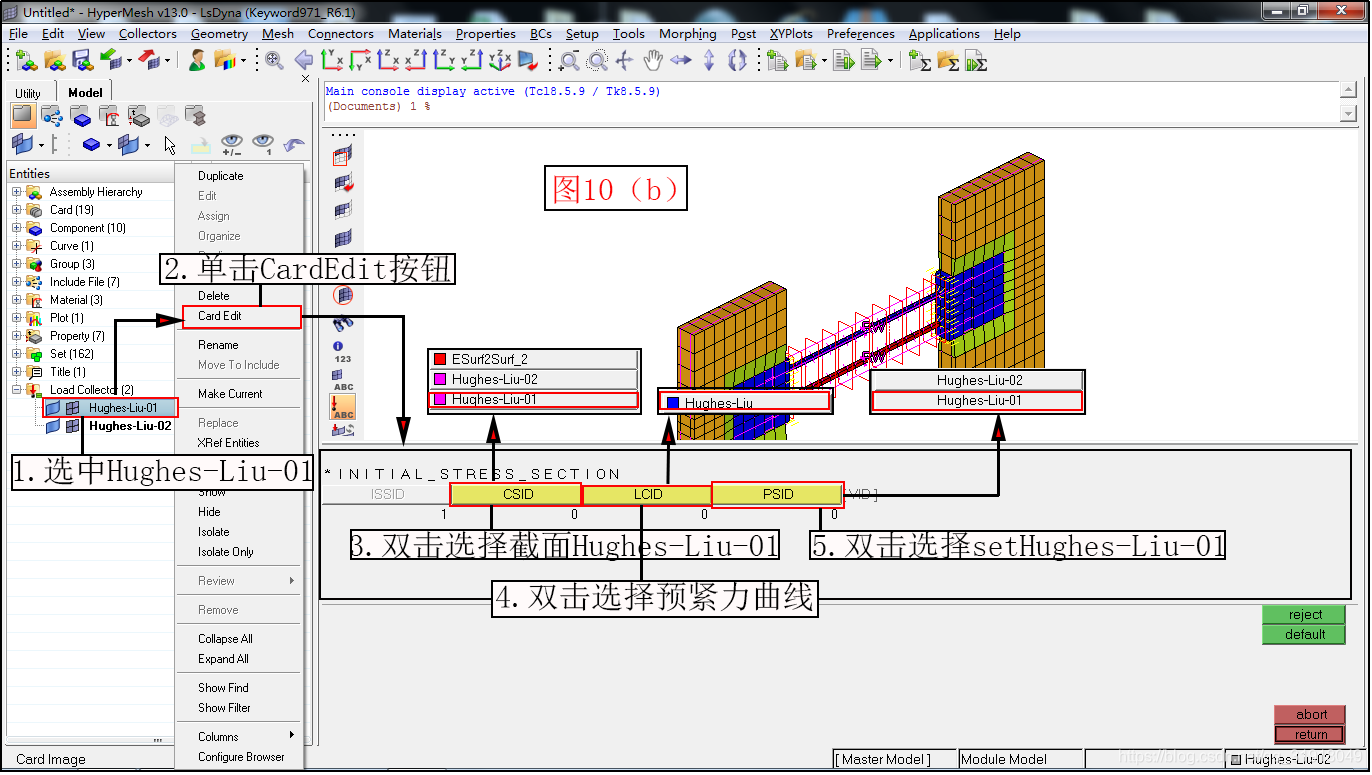Open the Export icon dropdown arrow
The image size is (1372, 775).
point(167,61)
